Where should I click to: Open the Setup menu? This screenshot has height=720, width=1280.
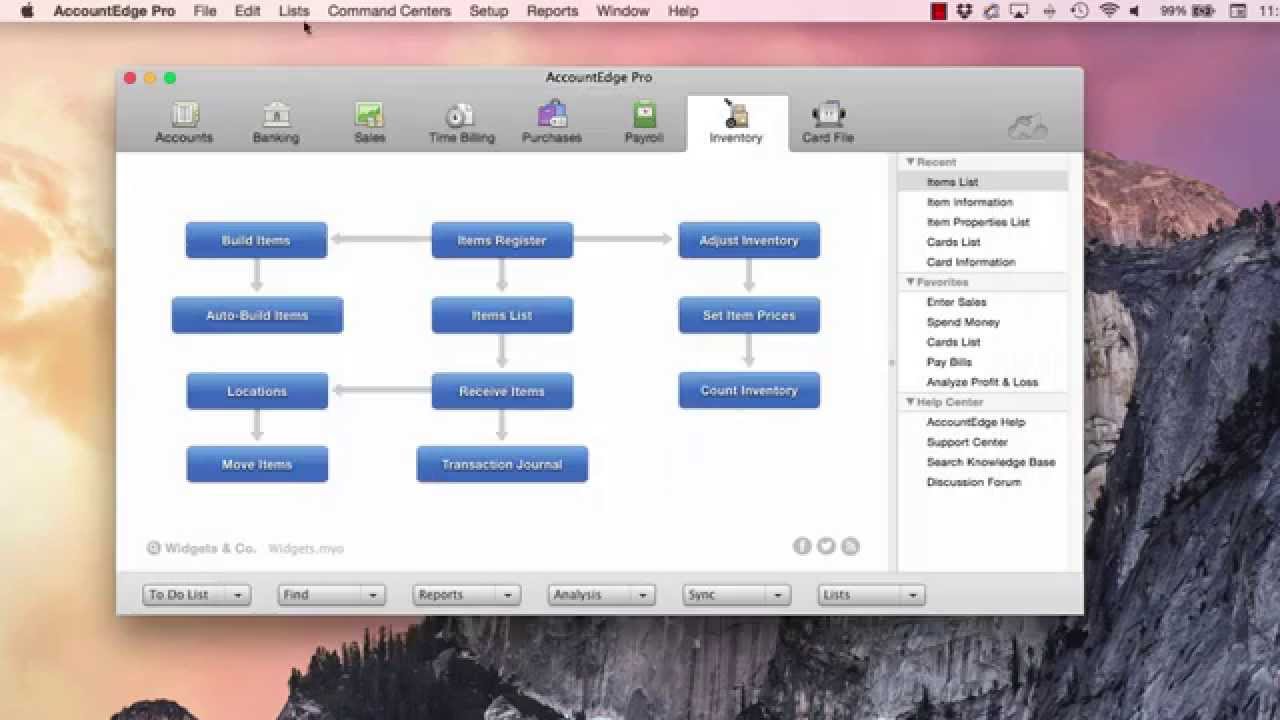(489, 11)
